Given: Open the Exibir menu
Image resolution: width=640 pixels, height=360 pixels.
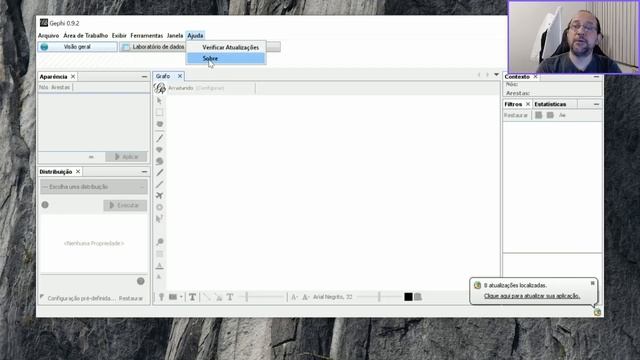Looking at the screenshot, I should [x=119, y=36].
